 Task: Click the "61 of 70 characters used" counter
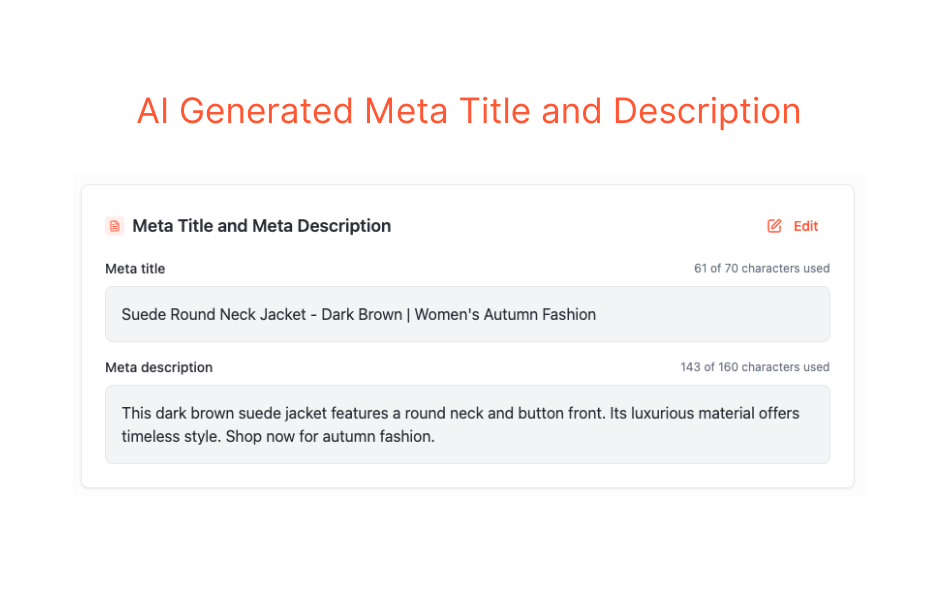(761, 269)
